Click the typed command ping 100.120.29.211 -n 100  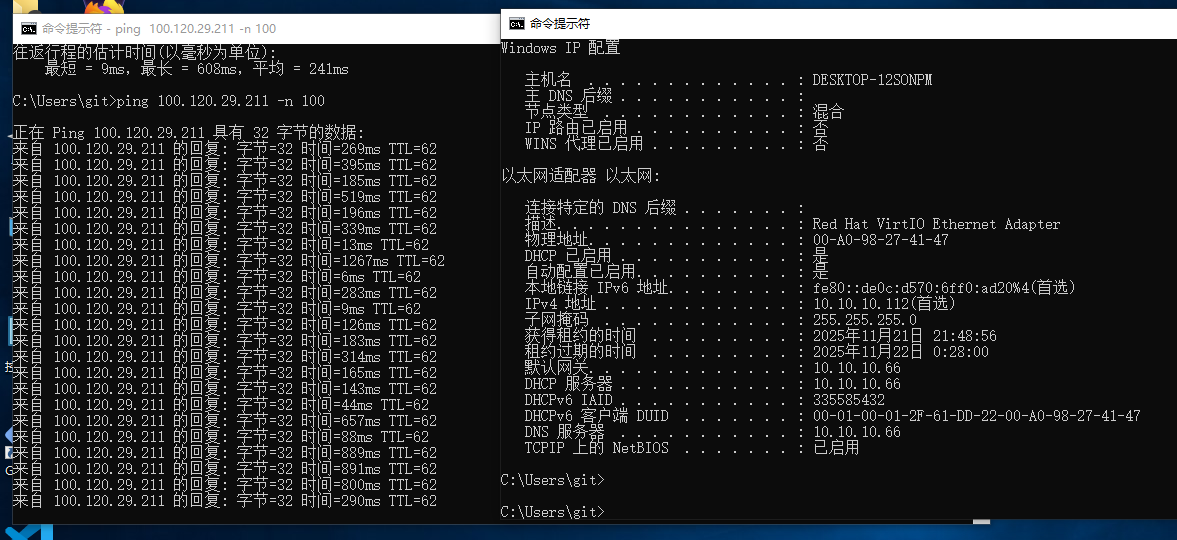click(x=220, y=101)
